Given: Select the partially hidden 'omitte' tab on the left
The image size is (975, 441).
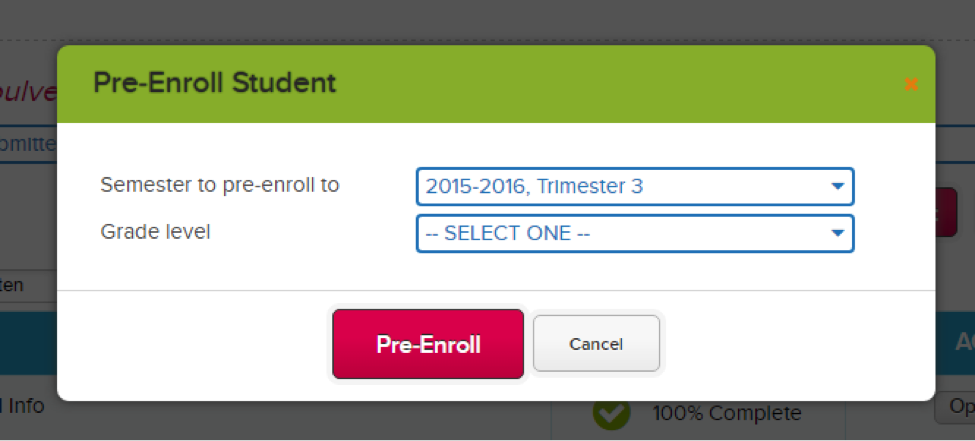Looking at the screenshot, I should (28, 144).
